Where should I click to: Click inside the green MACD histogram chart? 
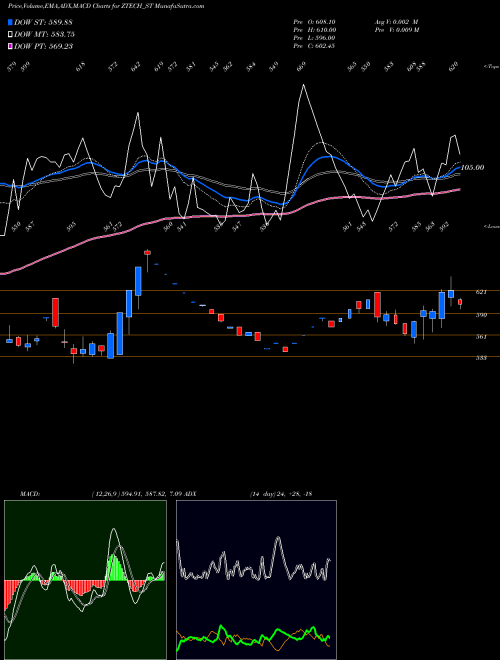point(85,580)
